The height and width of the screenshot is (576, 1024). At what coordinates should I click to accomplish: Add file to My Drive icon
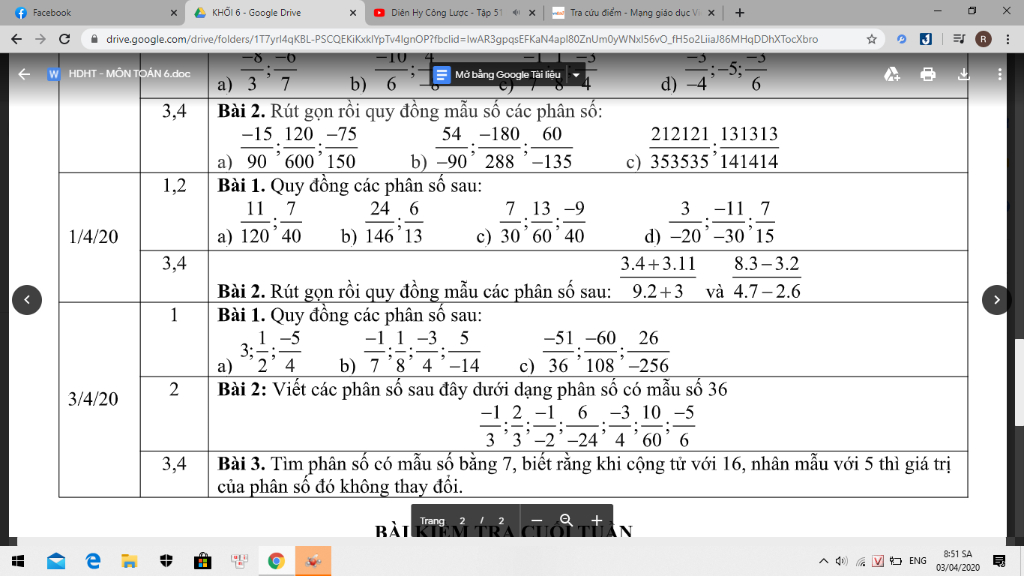point(891,74)
